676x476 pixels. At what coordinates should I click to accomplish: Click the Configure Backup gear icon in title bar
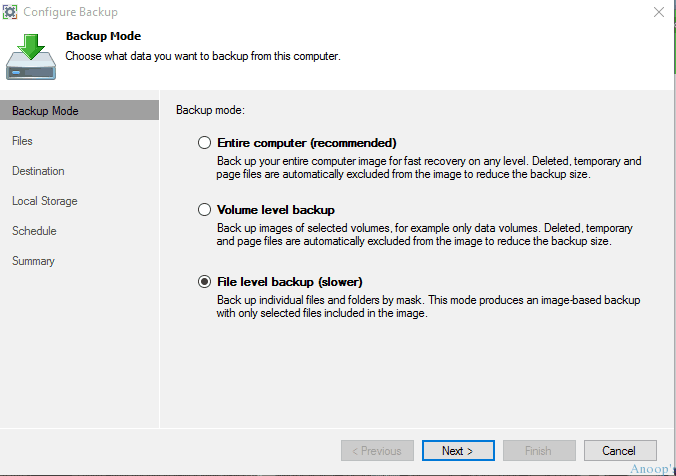[x=10, y=12]
